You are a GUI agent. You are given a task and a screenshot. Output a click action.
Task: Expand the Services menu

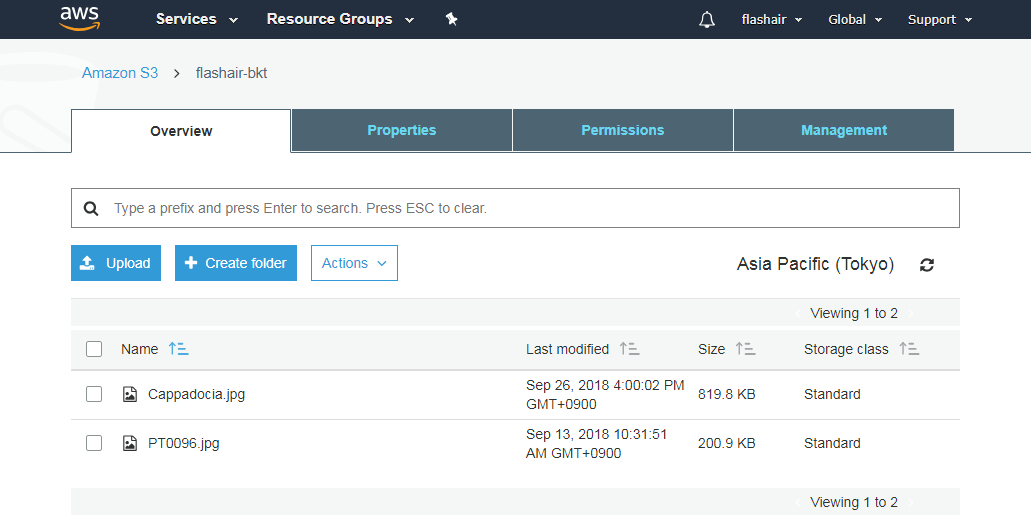[196, 19]
